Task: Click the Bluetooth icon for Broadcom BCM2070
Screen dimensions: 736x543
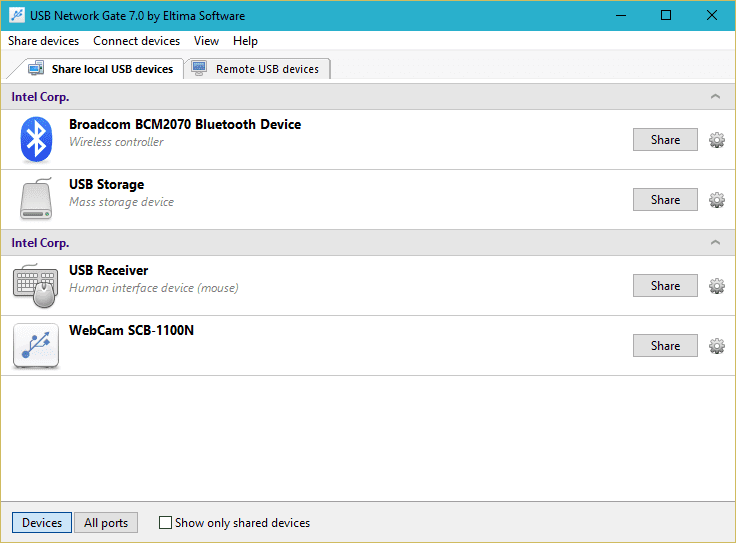Action: (x=36, y=139)
